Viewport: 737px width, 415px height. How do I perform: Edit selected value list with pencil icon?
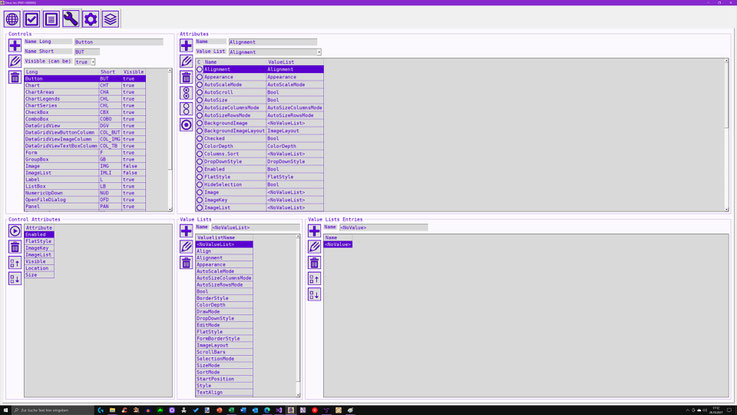coord(186,246)
